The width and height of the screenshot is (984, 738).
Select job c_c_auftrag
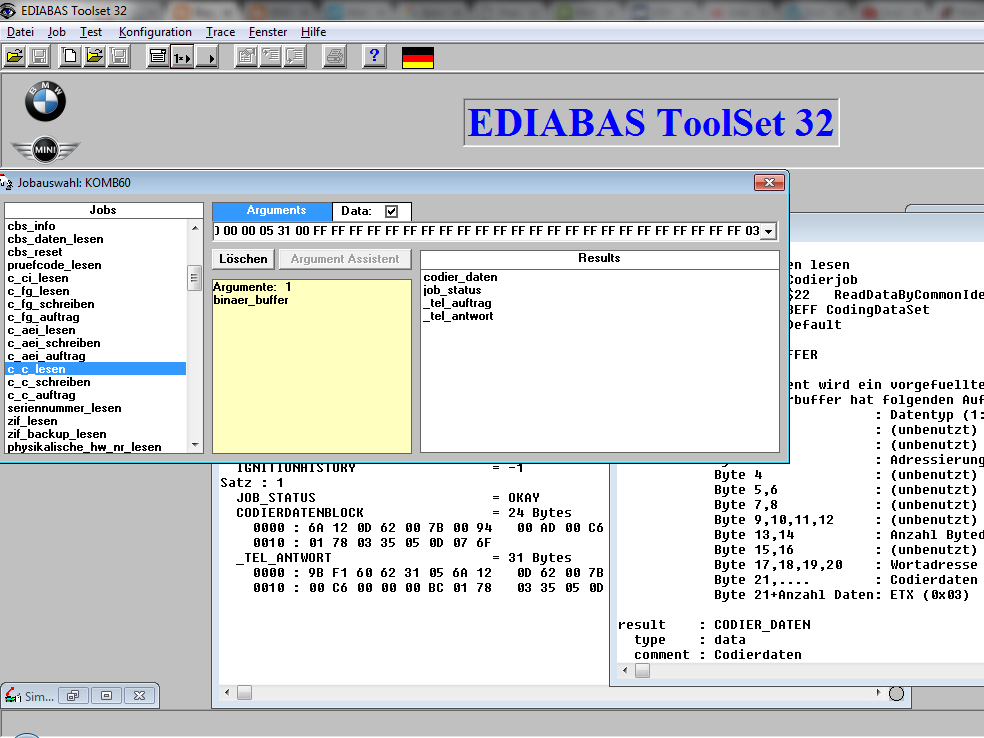[41, 395]
